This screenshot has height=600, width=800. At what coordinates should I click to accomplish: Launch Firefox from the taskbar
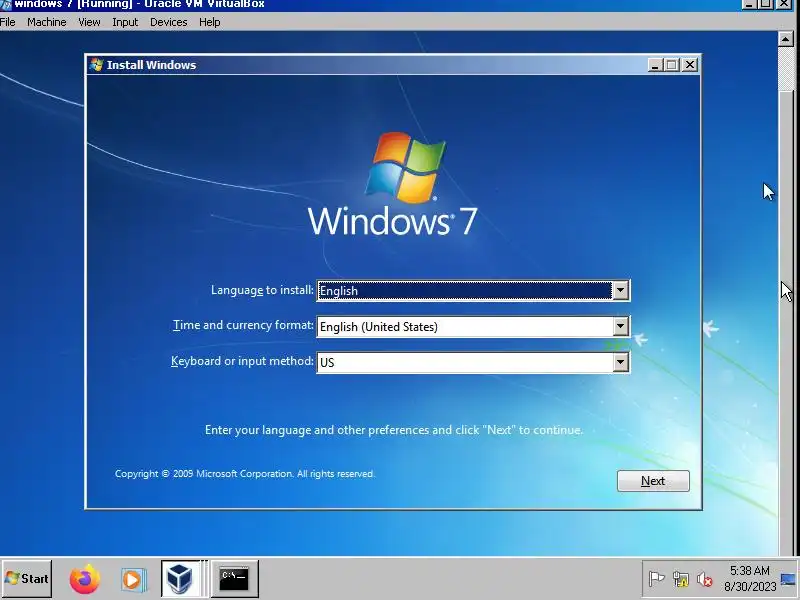(85, 579)
